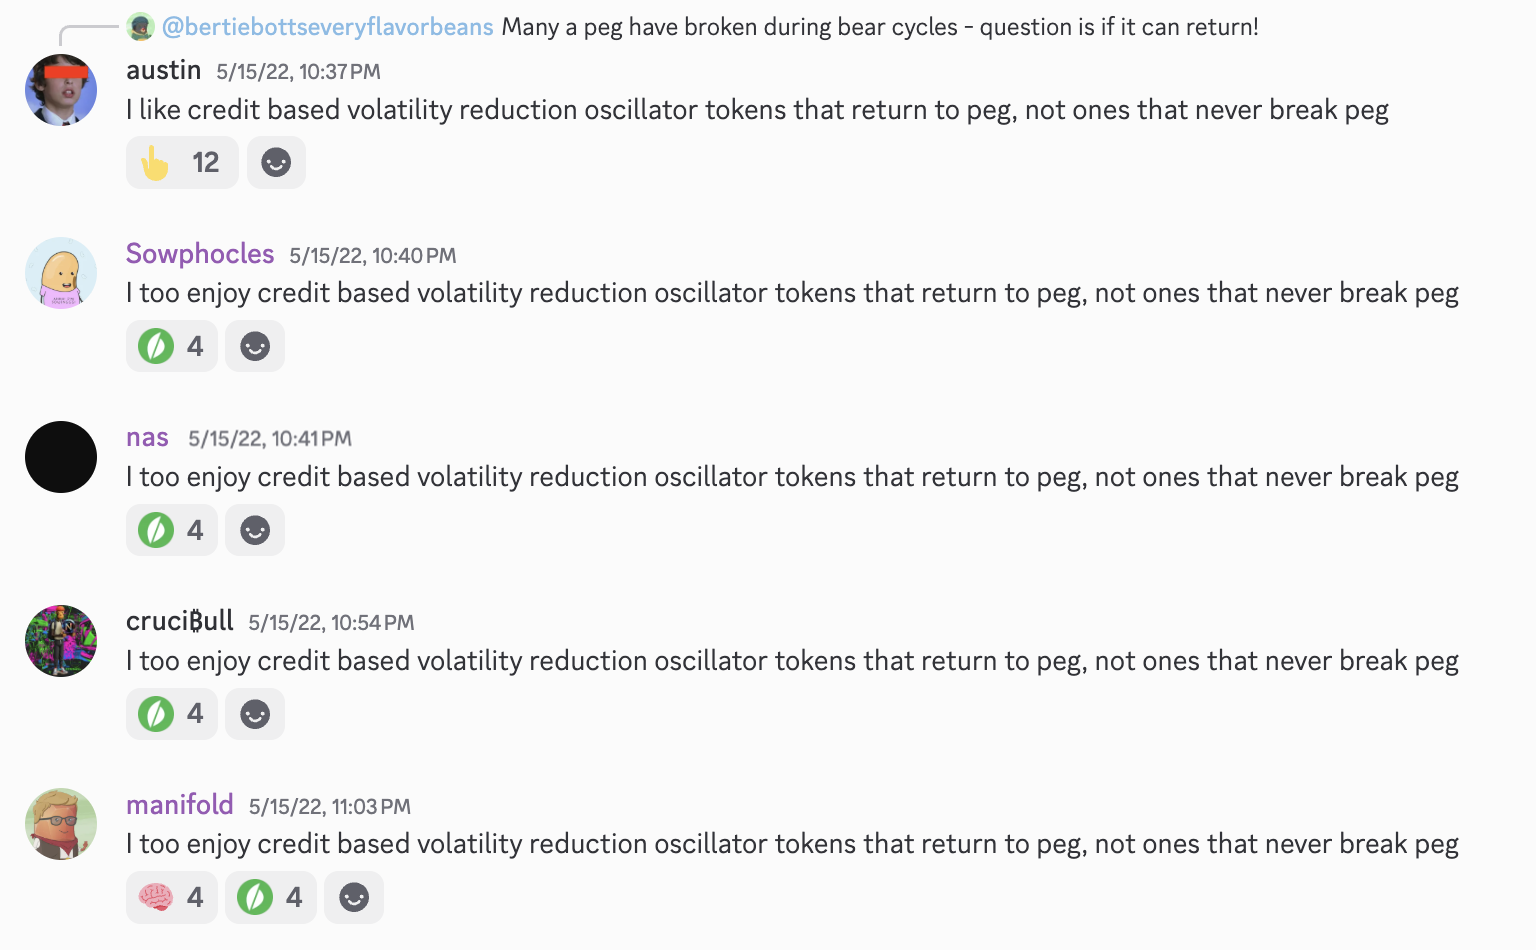Add a reaction to manifold's message
The height and width of the screenshot is (950, 1536).
(x=354, y=897)
